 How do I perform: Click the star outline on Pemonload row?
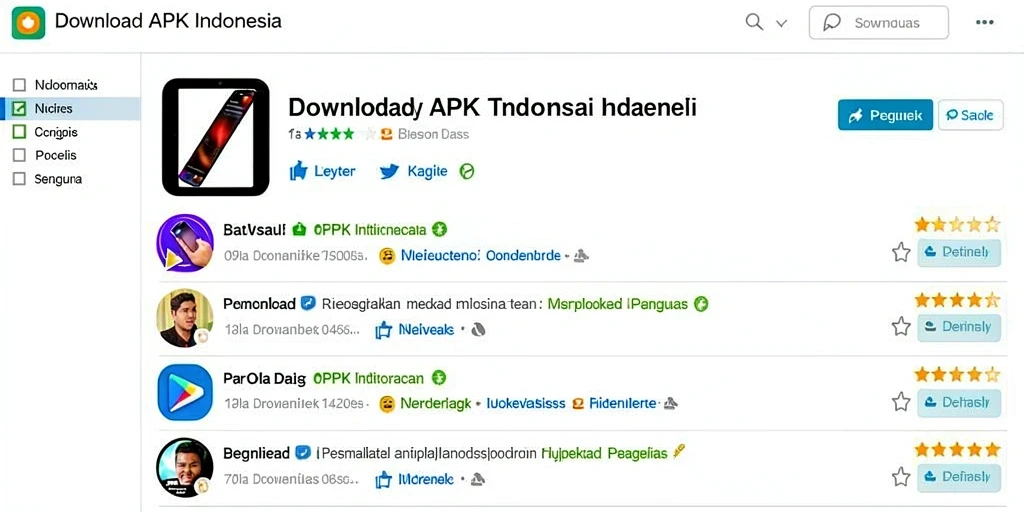(x=901, y=327)
